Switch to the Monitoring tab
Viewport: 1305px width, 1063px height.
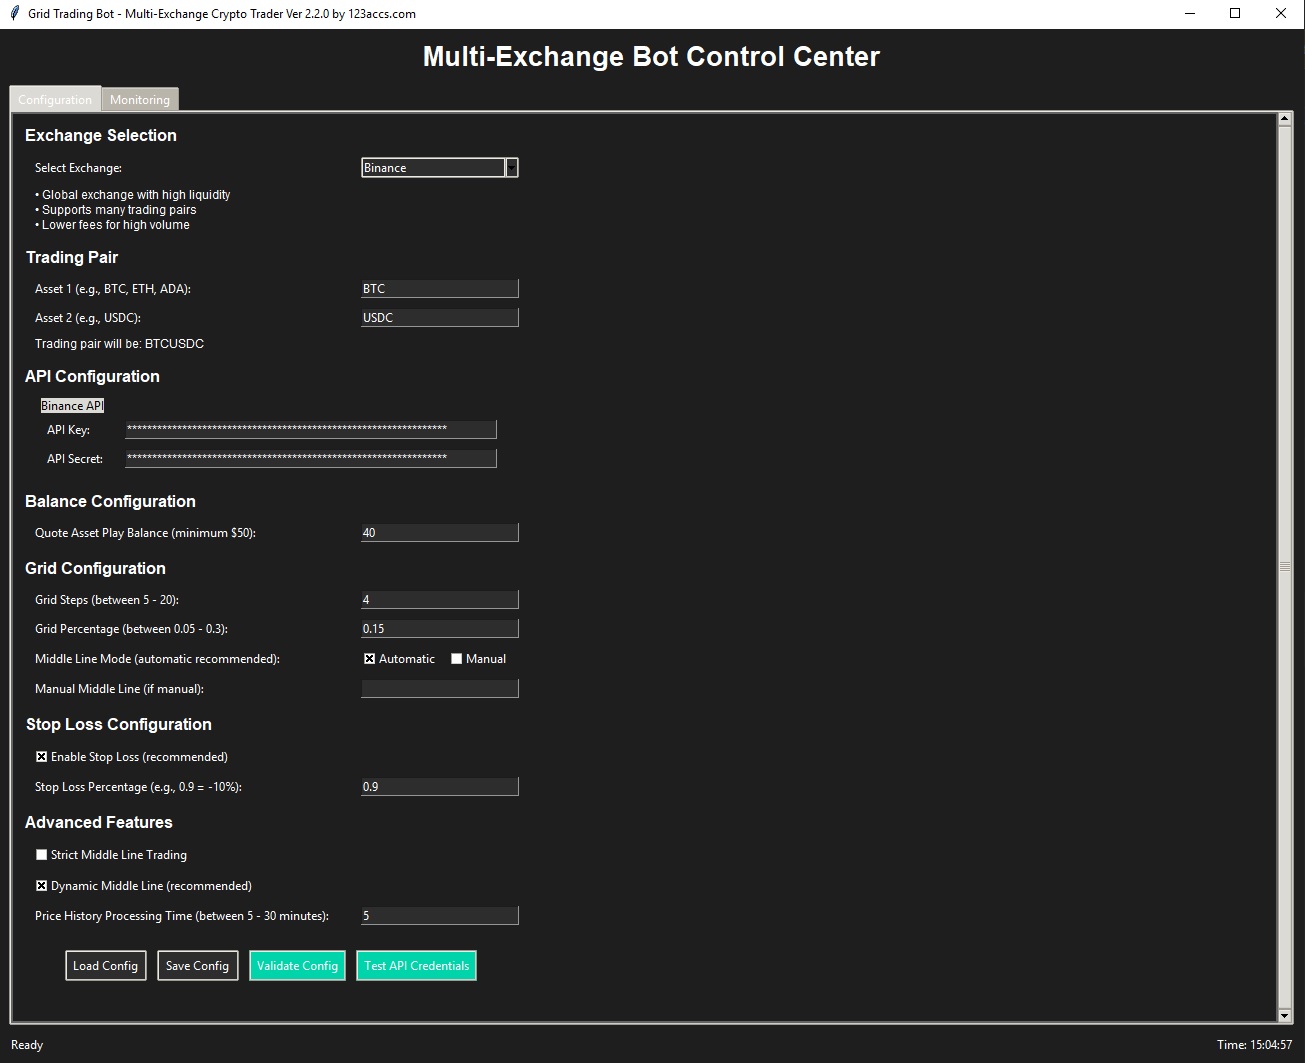[140, 100]
